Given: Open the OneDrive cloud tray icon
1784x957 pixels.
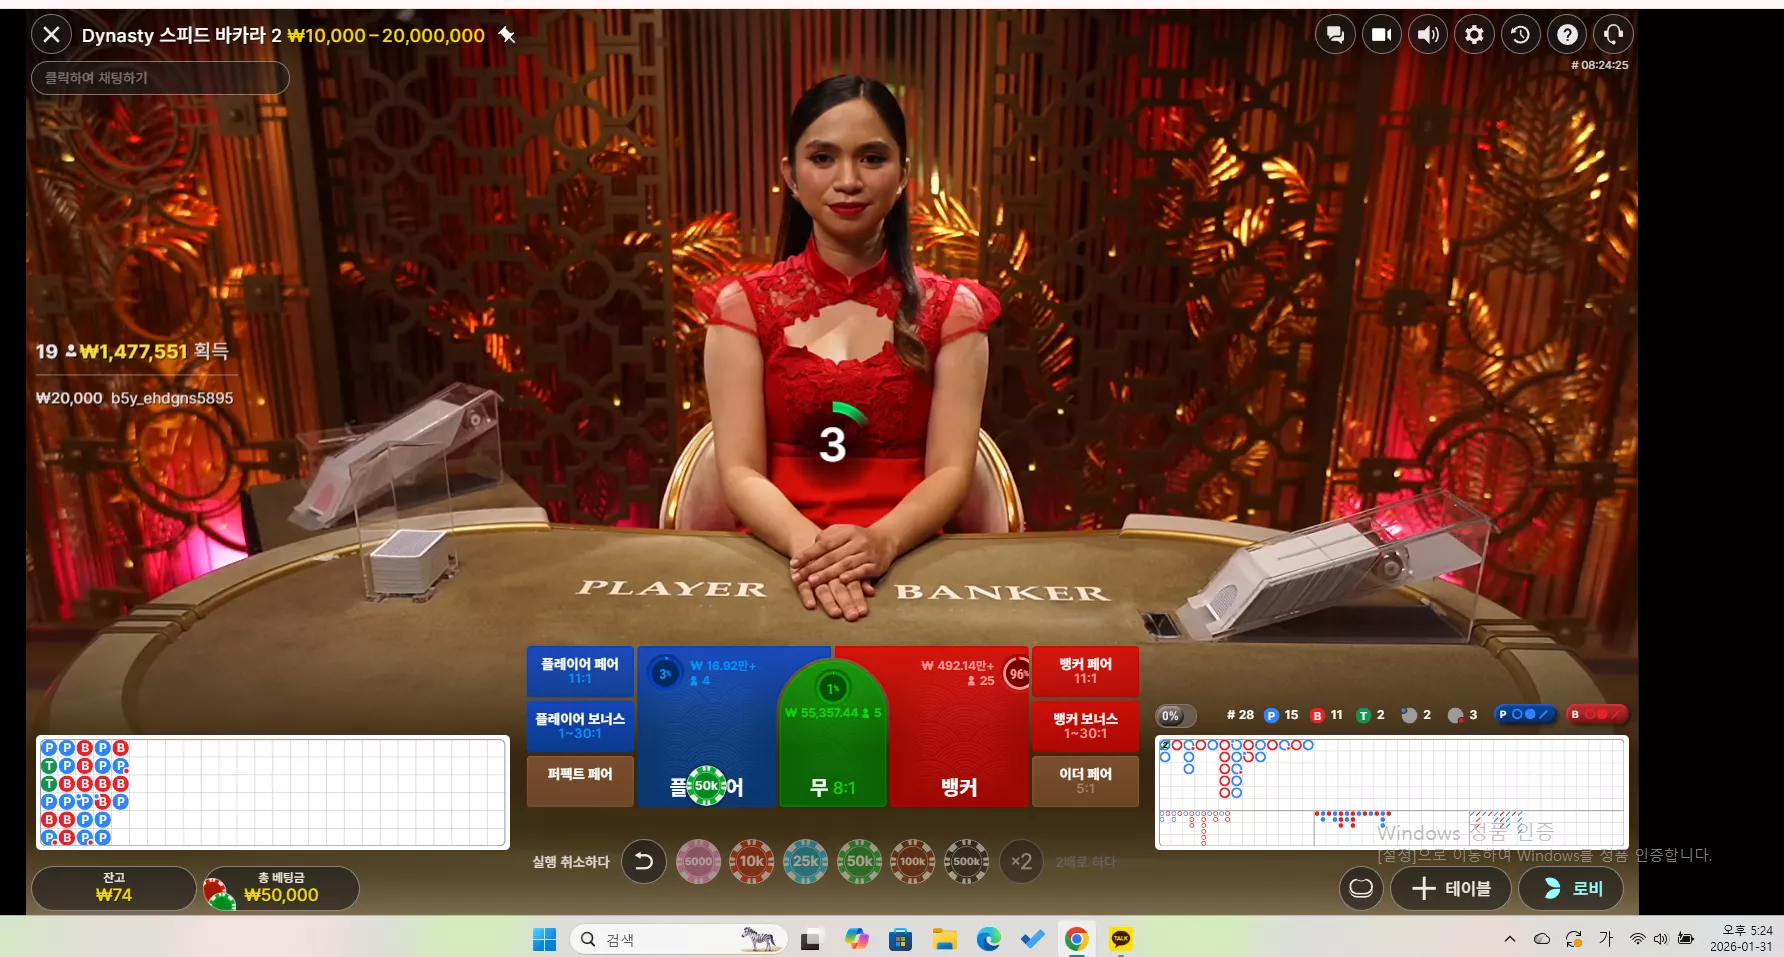Looking at the screenshot, I should click(x=1542, y=939).
